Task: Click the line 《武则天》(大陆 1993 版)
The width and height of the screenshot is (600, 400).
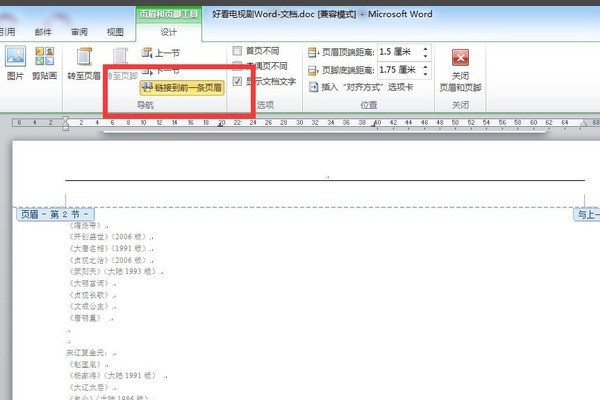Action: coord(115,272)
